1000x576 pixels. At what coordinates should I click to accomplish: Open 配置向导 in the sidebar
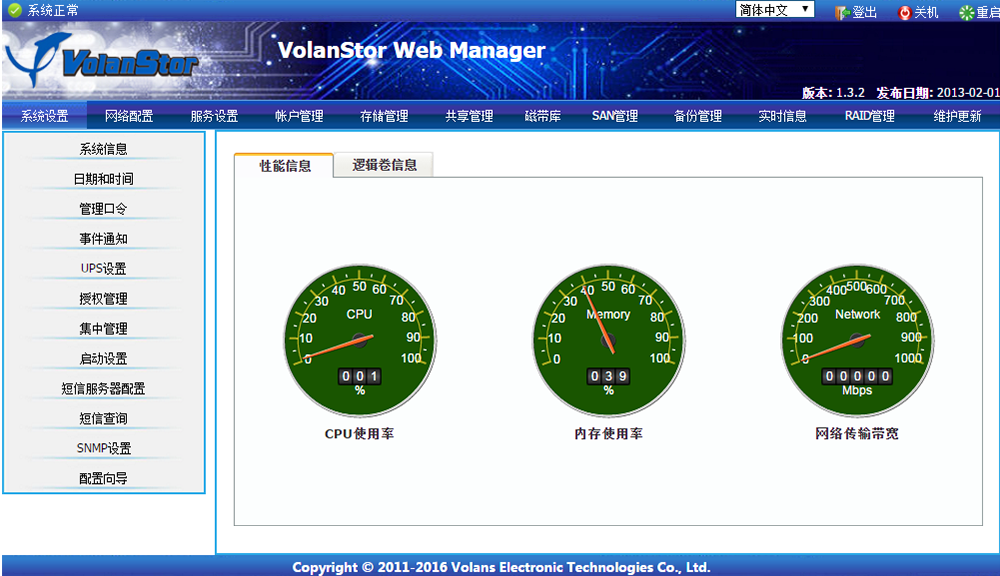103,479
